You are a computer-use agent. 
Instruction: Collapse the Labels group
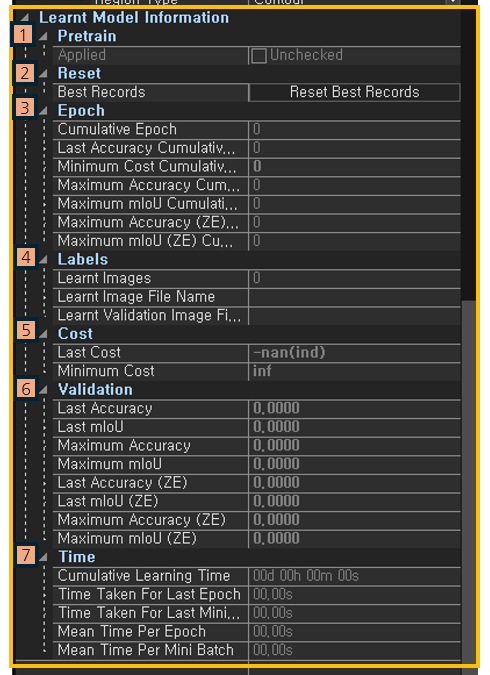(x=43, y=260)
